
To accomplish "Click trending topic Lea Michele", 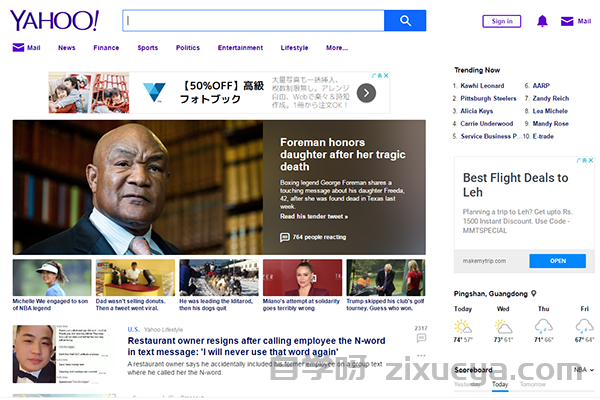I will 550,111.
